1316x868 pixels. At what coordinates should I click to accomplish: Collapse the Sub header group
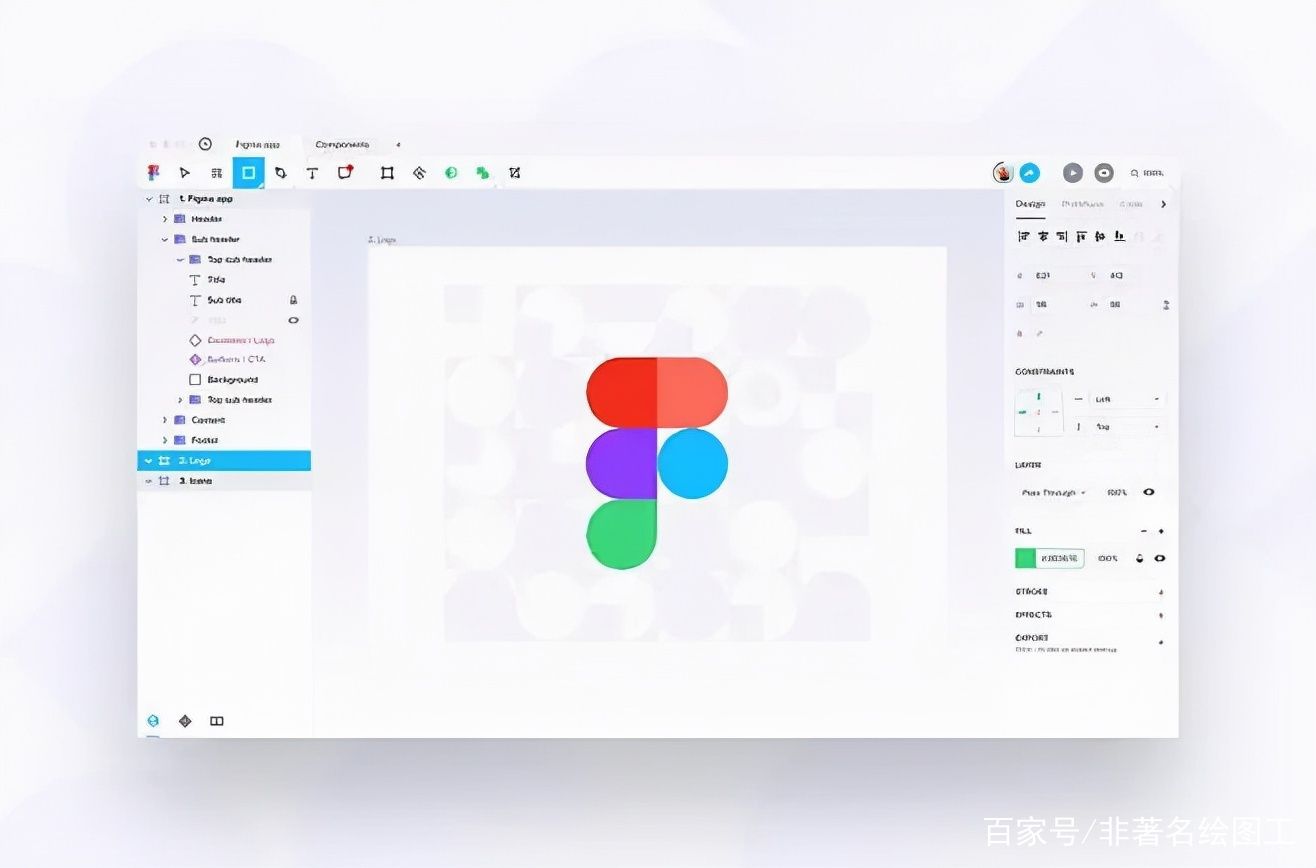click(165, 239)
